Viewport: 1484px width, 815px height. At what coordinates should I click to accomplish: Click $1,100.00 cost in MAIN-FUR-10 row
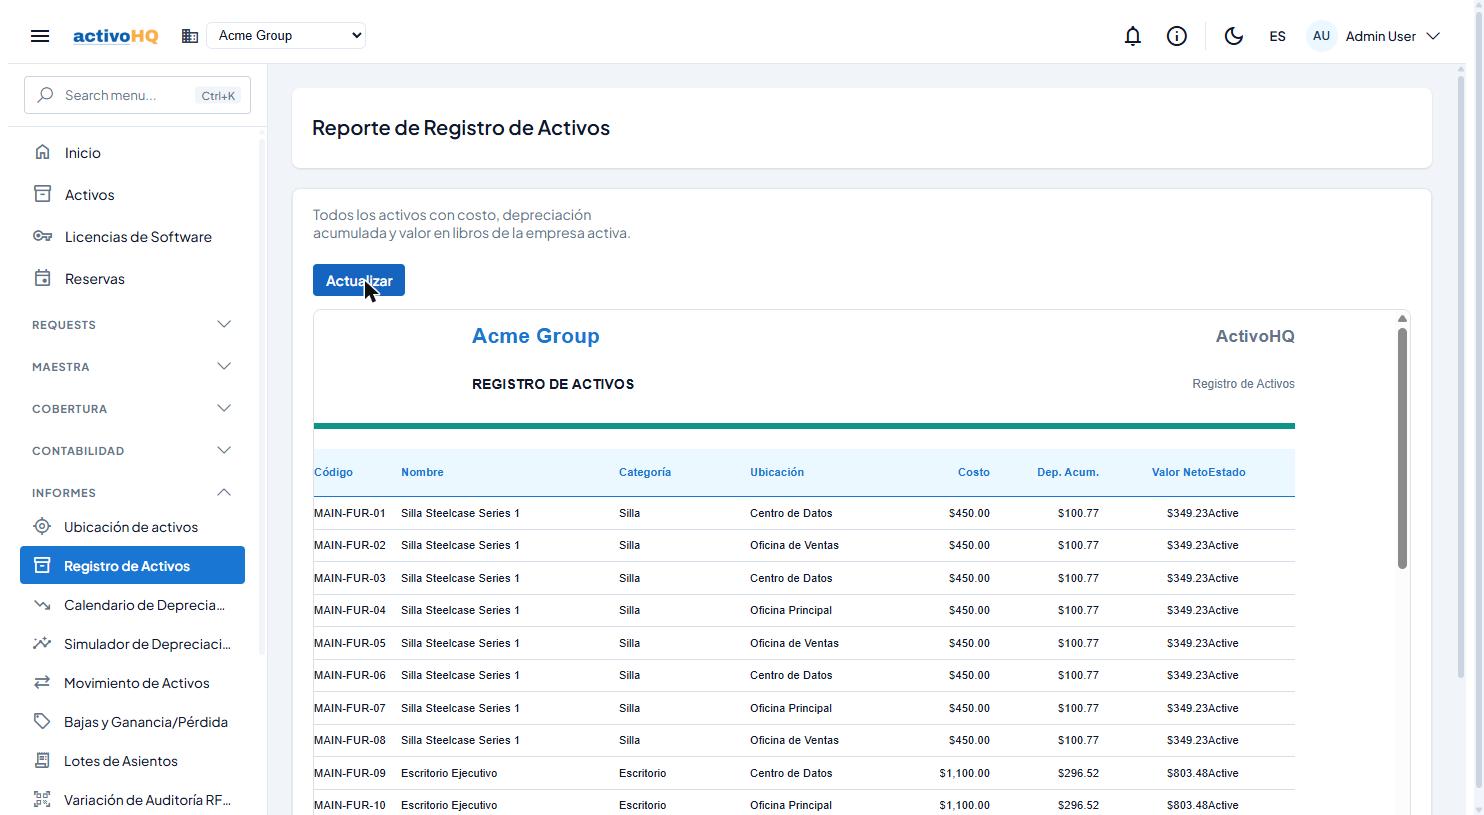coord(964,805)
